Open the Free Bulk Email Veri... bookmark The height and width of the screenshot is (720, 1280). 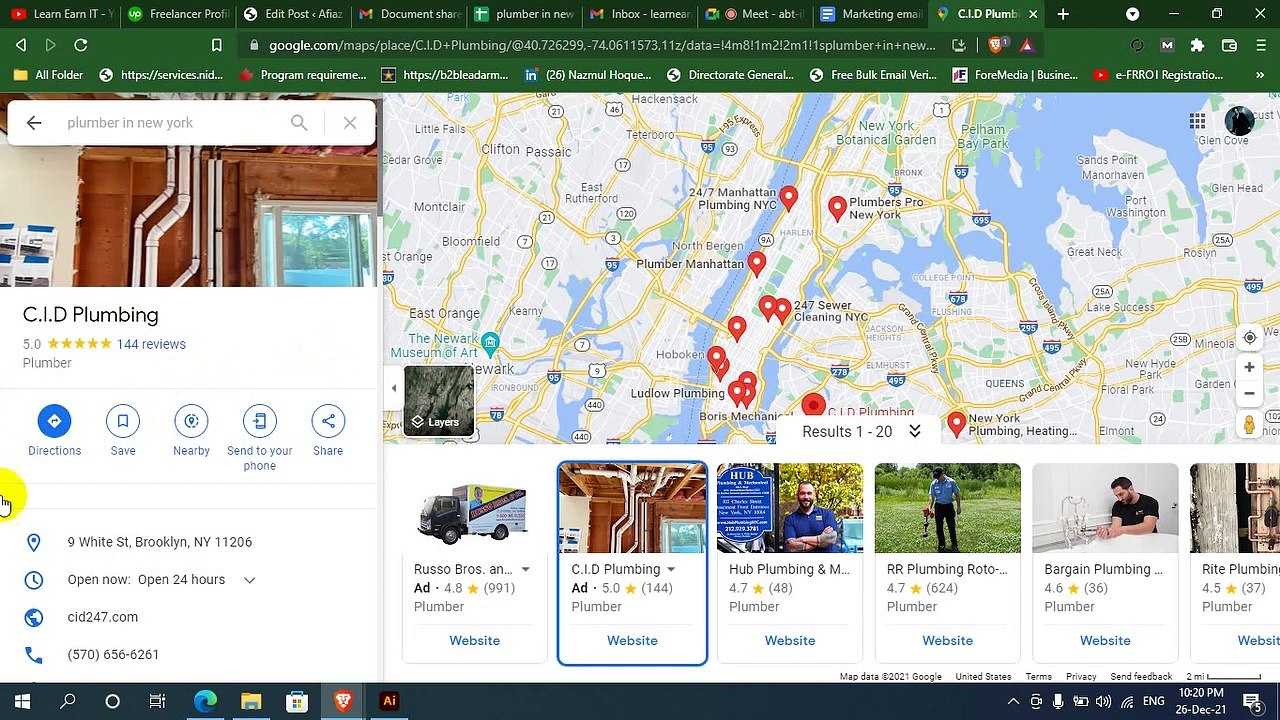click(873, 75)
